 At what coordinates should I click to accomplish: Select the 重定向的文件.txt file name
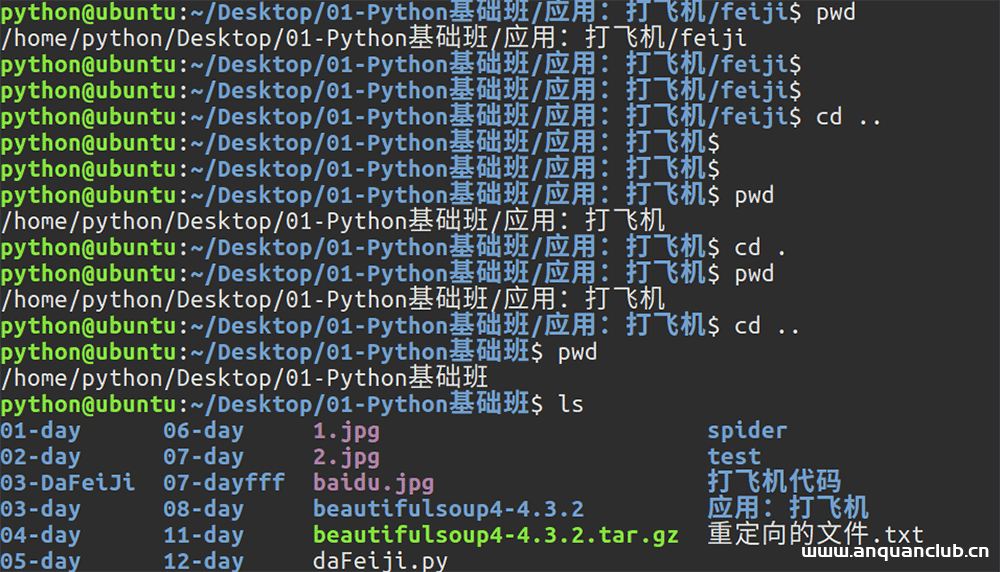click(815, 534)
